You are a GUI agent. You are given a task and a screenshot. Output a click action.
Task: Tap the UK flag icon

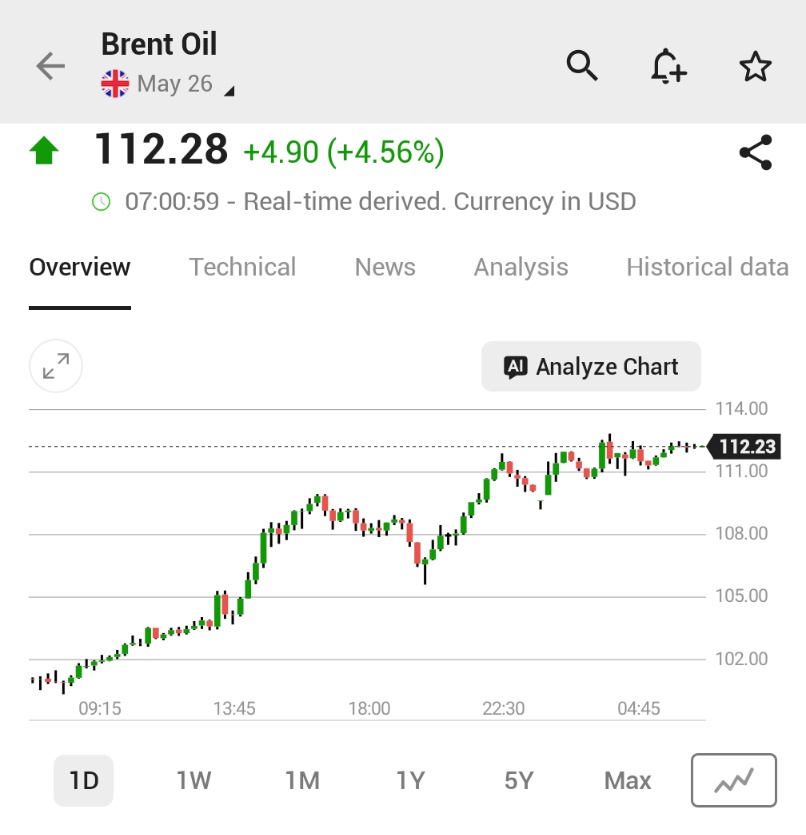115,84
